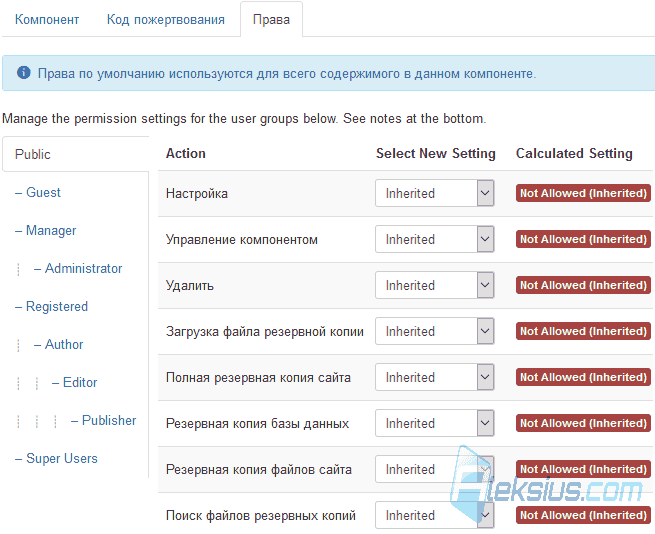Click the 'Manage the permission settings' note text
Image resolution: width=655 pixels, height=534 pixels.
point(244,118)
